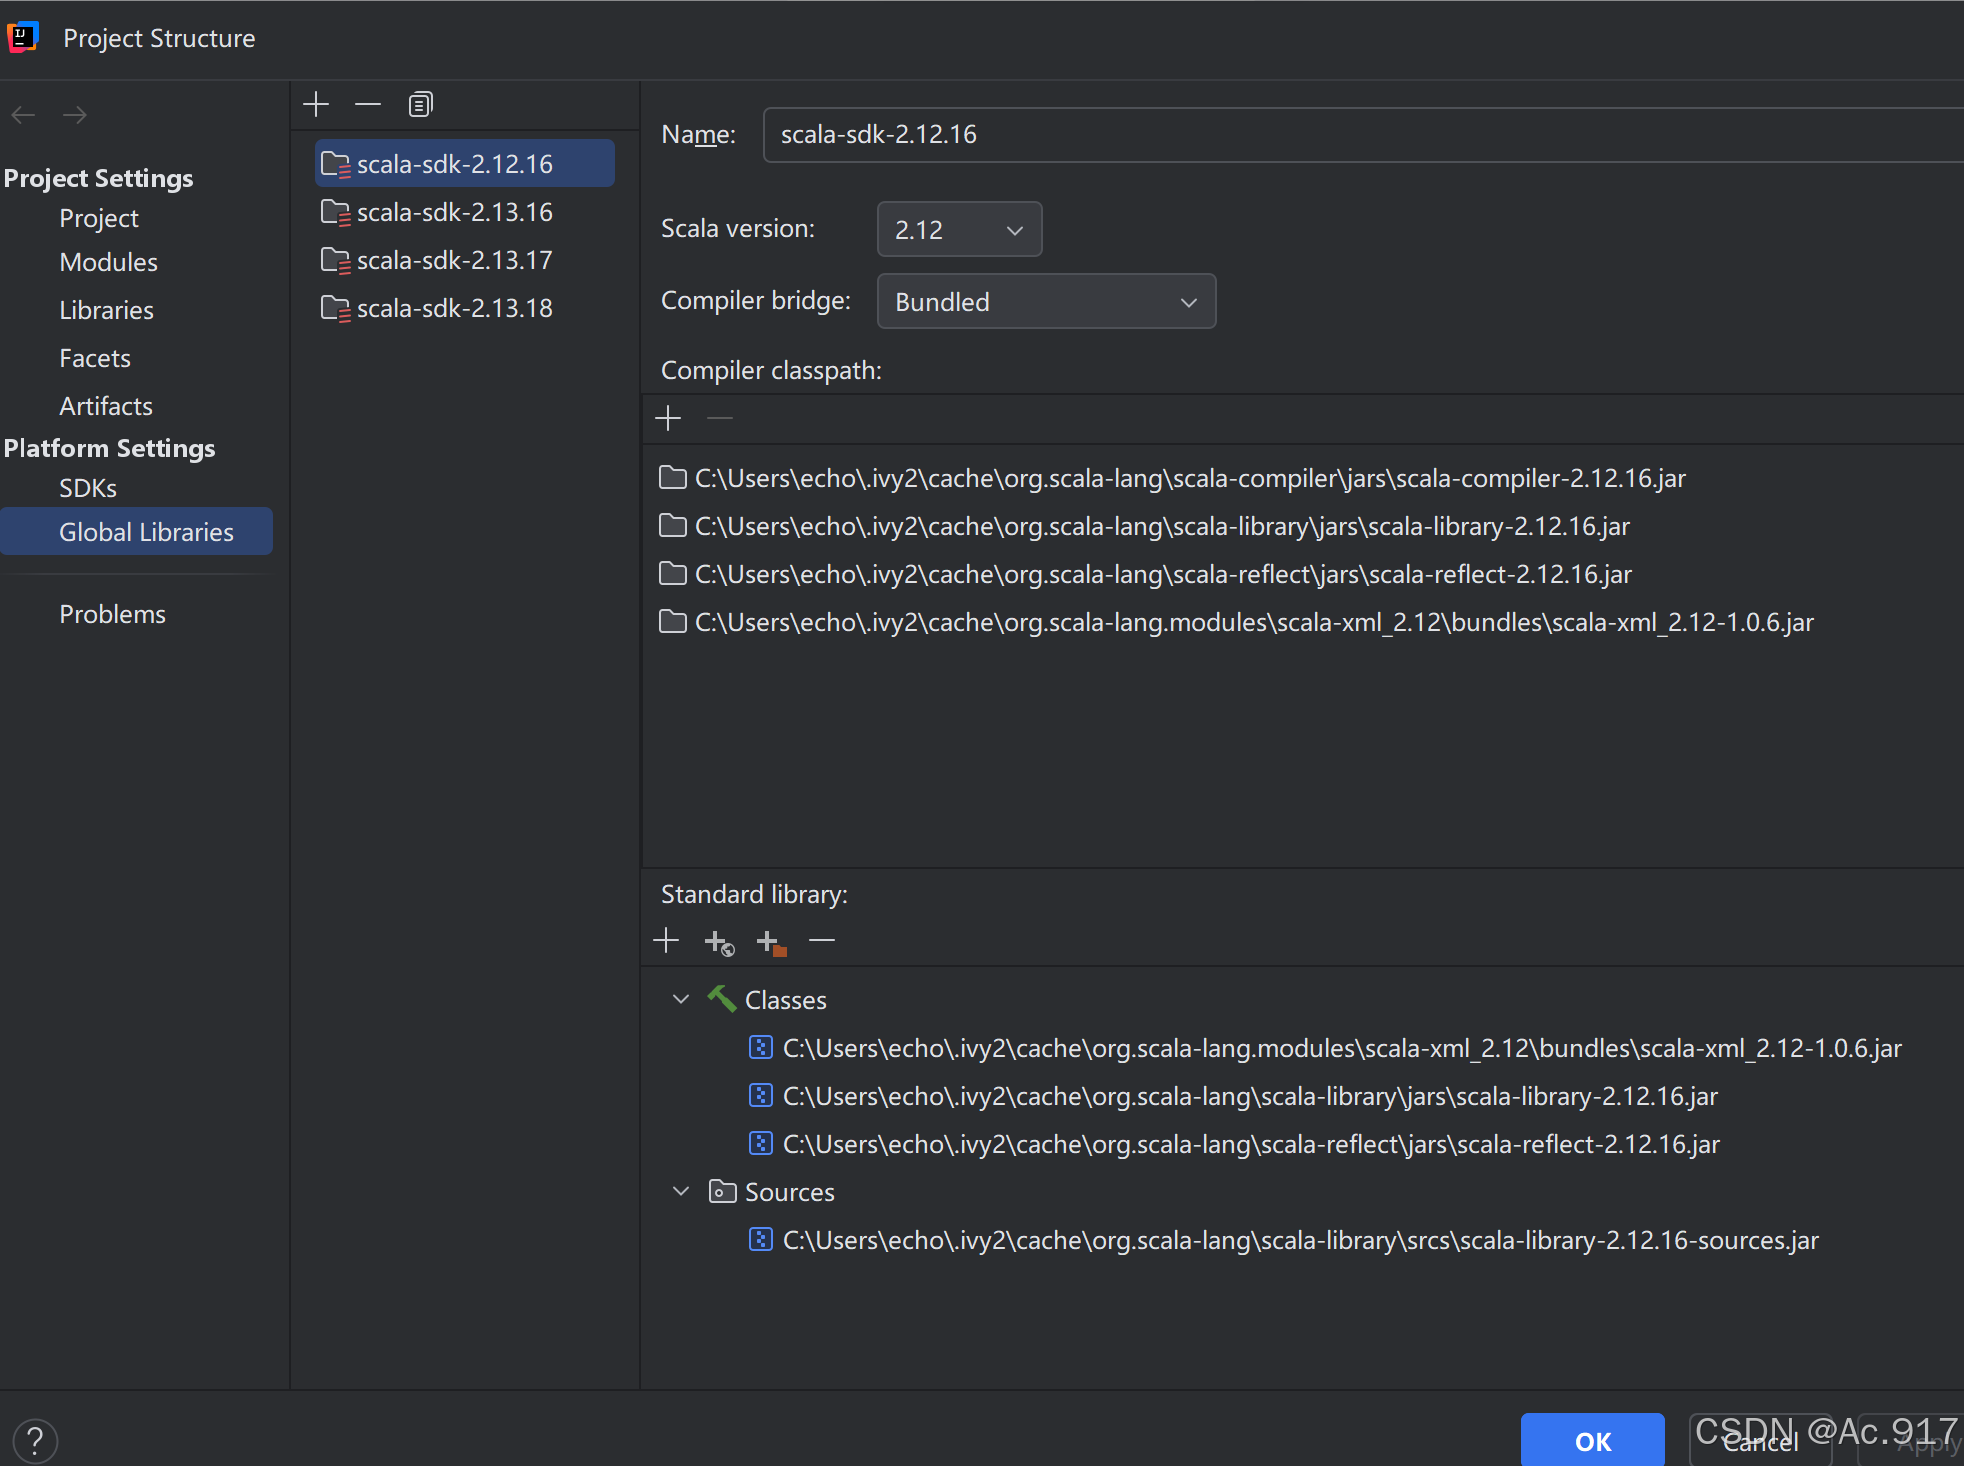Select the scala-sdk-2.13.17 library
This screenshot has width=1964, height=1466.
(453, 260)
